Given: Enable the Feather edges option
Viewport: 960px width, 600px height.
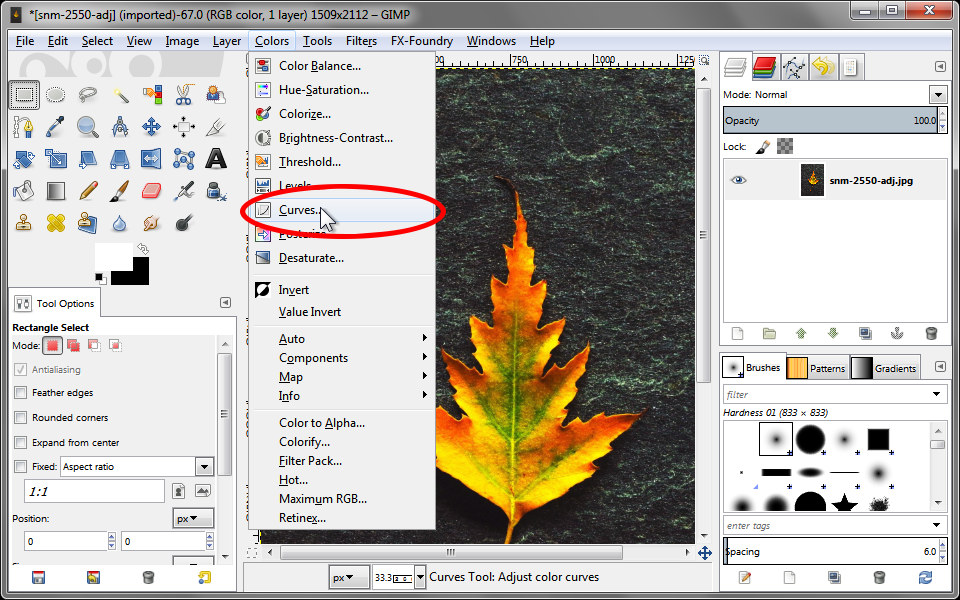Looking at the screenshot, I should (20, 392).
